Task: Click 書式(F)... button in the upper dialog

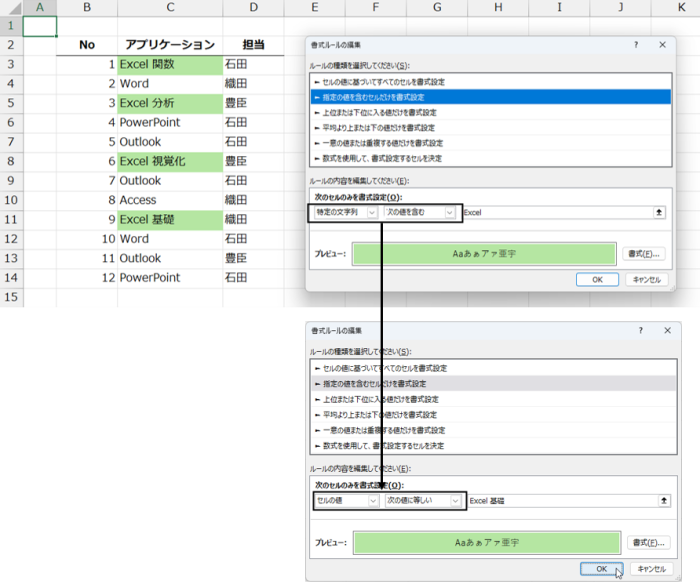Action: click(645, 254)
